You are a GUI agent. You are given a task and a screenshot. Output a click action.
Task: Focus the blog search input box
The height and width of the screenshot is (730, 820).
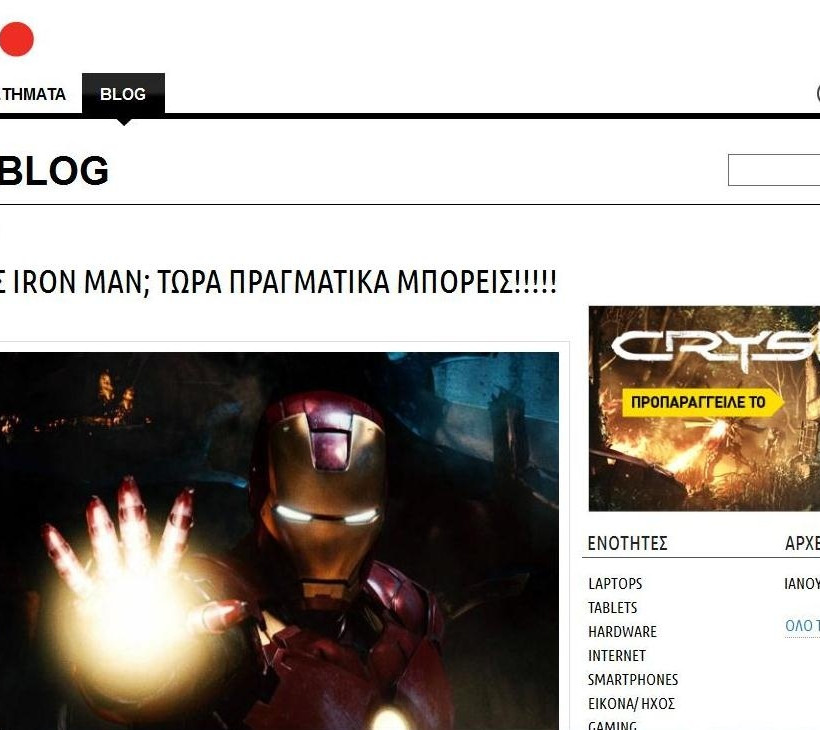(774, 170)
